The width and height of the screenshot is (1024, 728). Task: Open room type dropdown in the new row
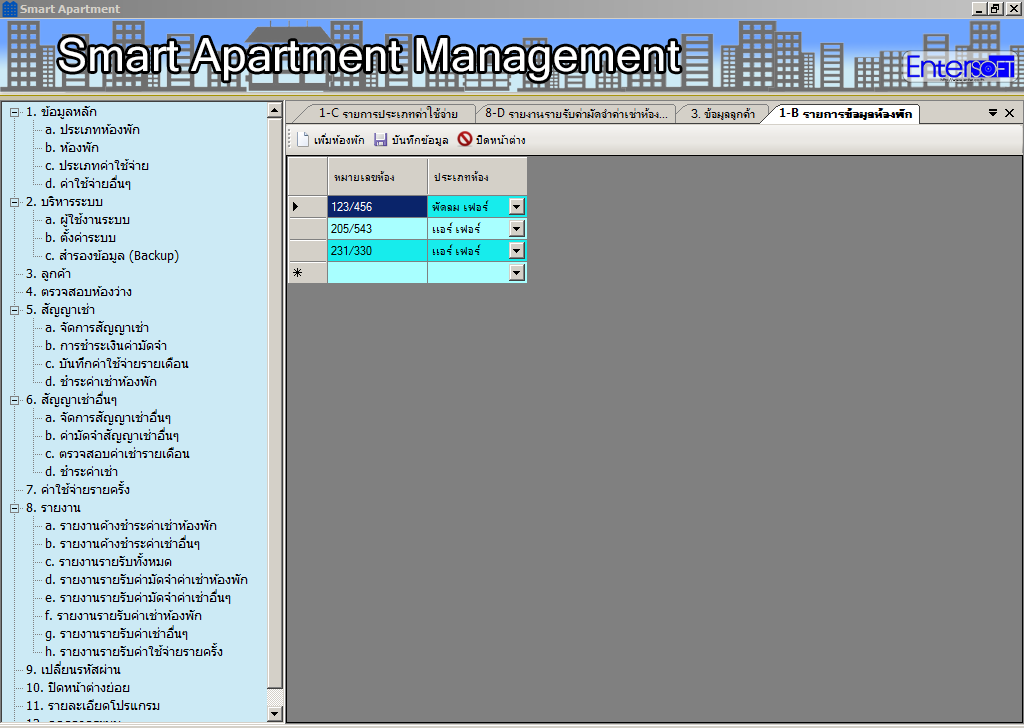(517, 272)
